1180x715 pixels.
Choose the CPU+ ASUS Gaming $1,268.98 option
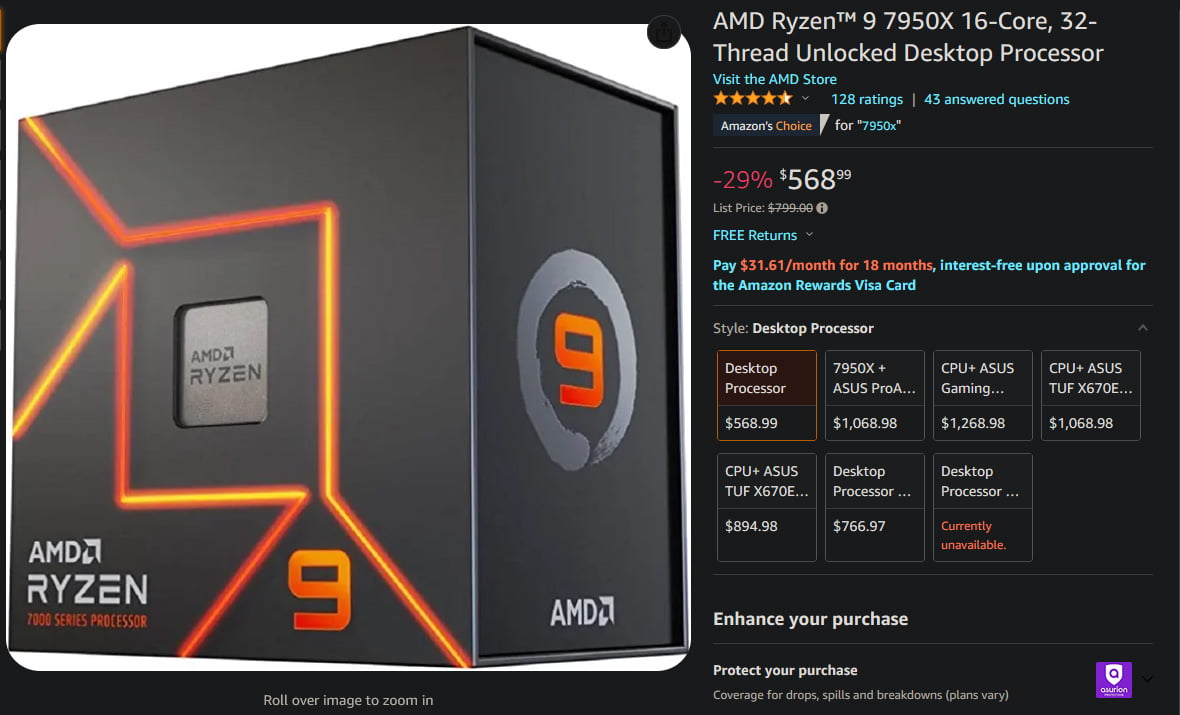982,395
